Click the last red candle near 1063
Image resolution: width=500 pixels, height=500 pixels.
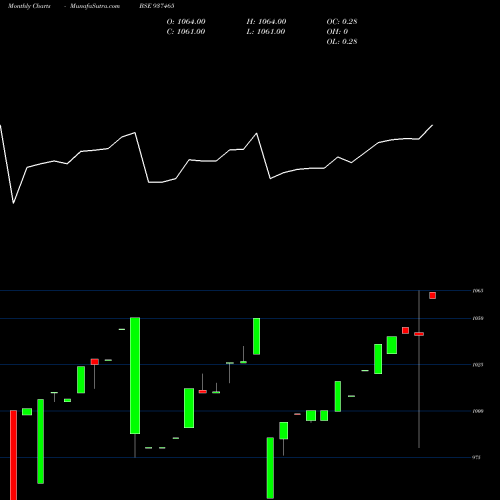[432, 295]
